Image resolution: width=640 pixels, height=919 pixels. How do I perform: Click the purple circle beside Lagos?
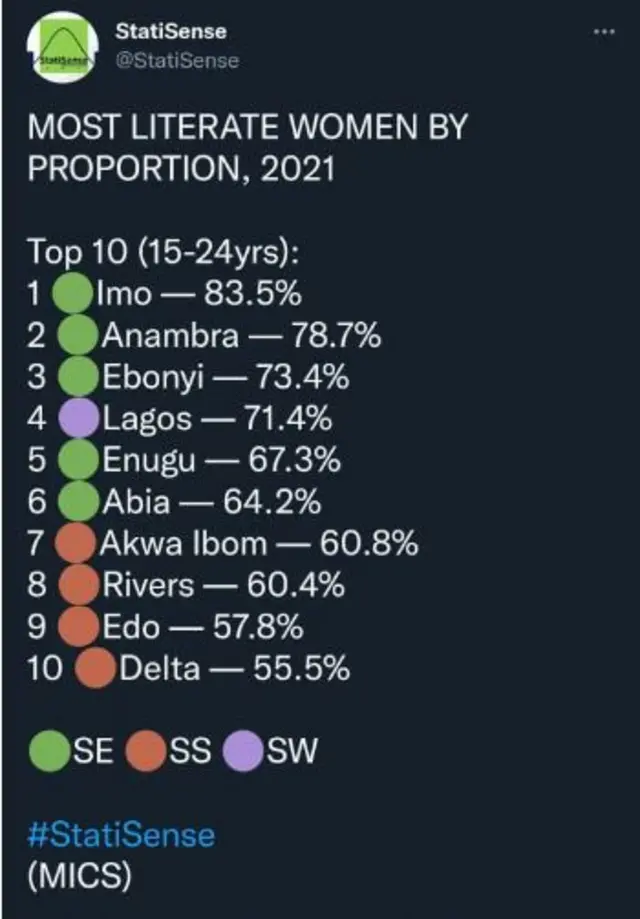(79, 419)
